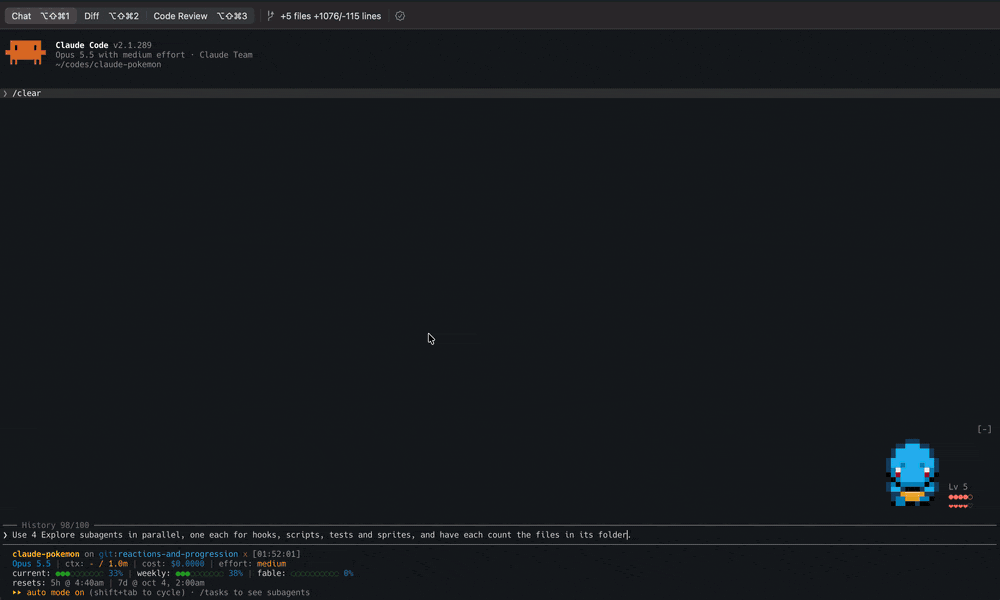Click the red hearts health row
Screen dimensions: 1000x600
pyautogui.click(x=960, y=506)
